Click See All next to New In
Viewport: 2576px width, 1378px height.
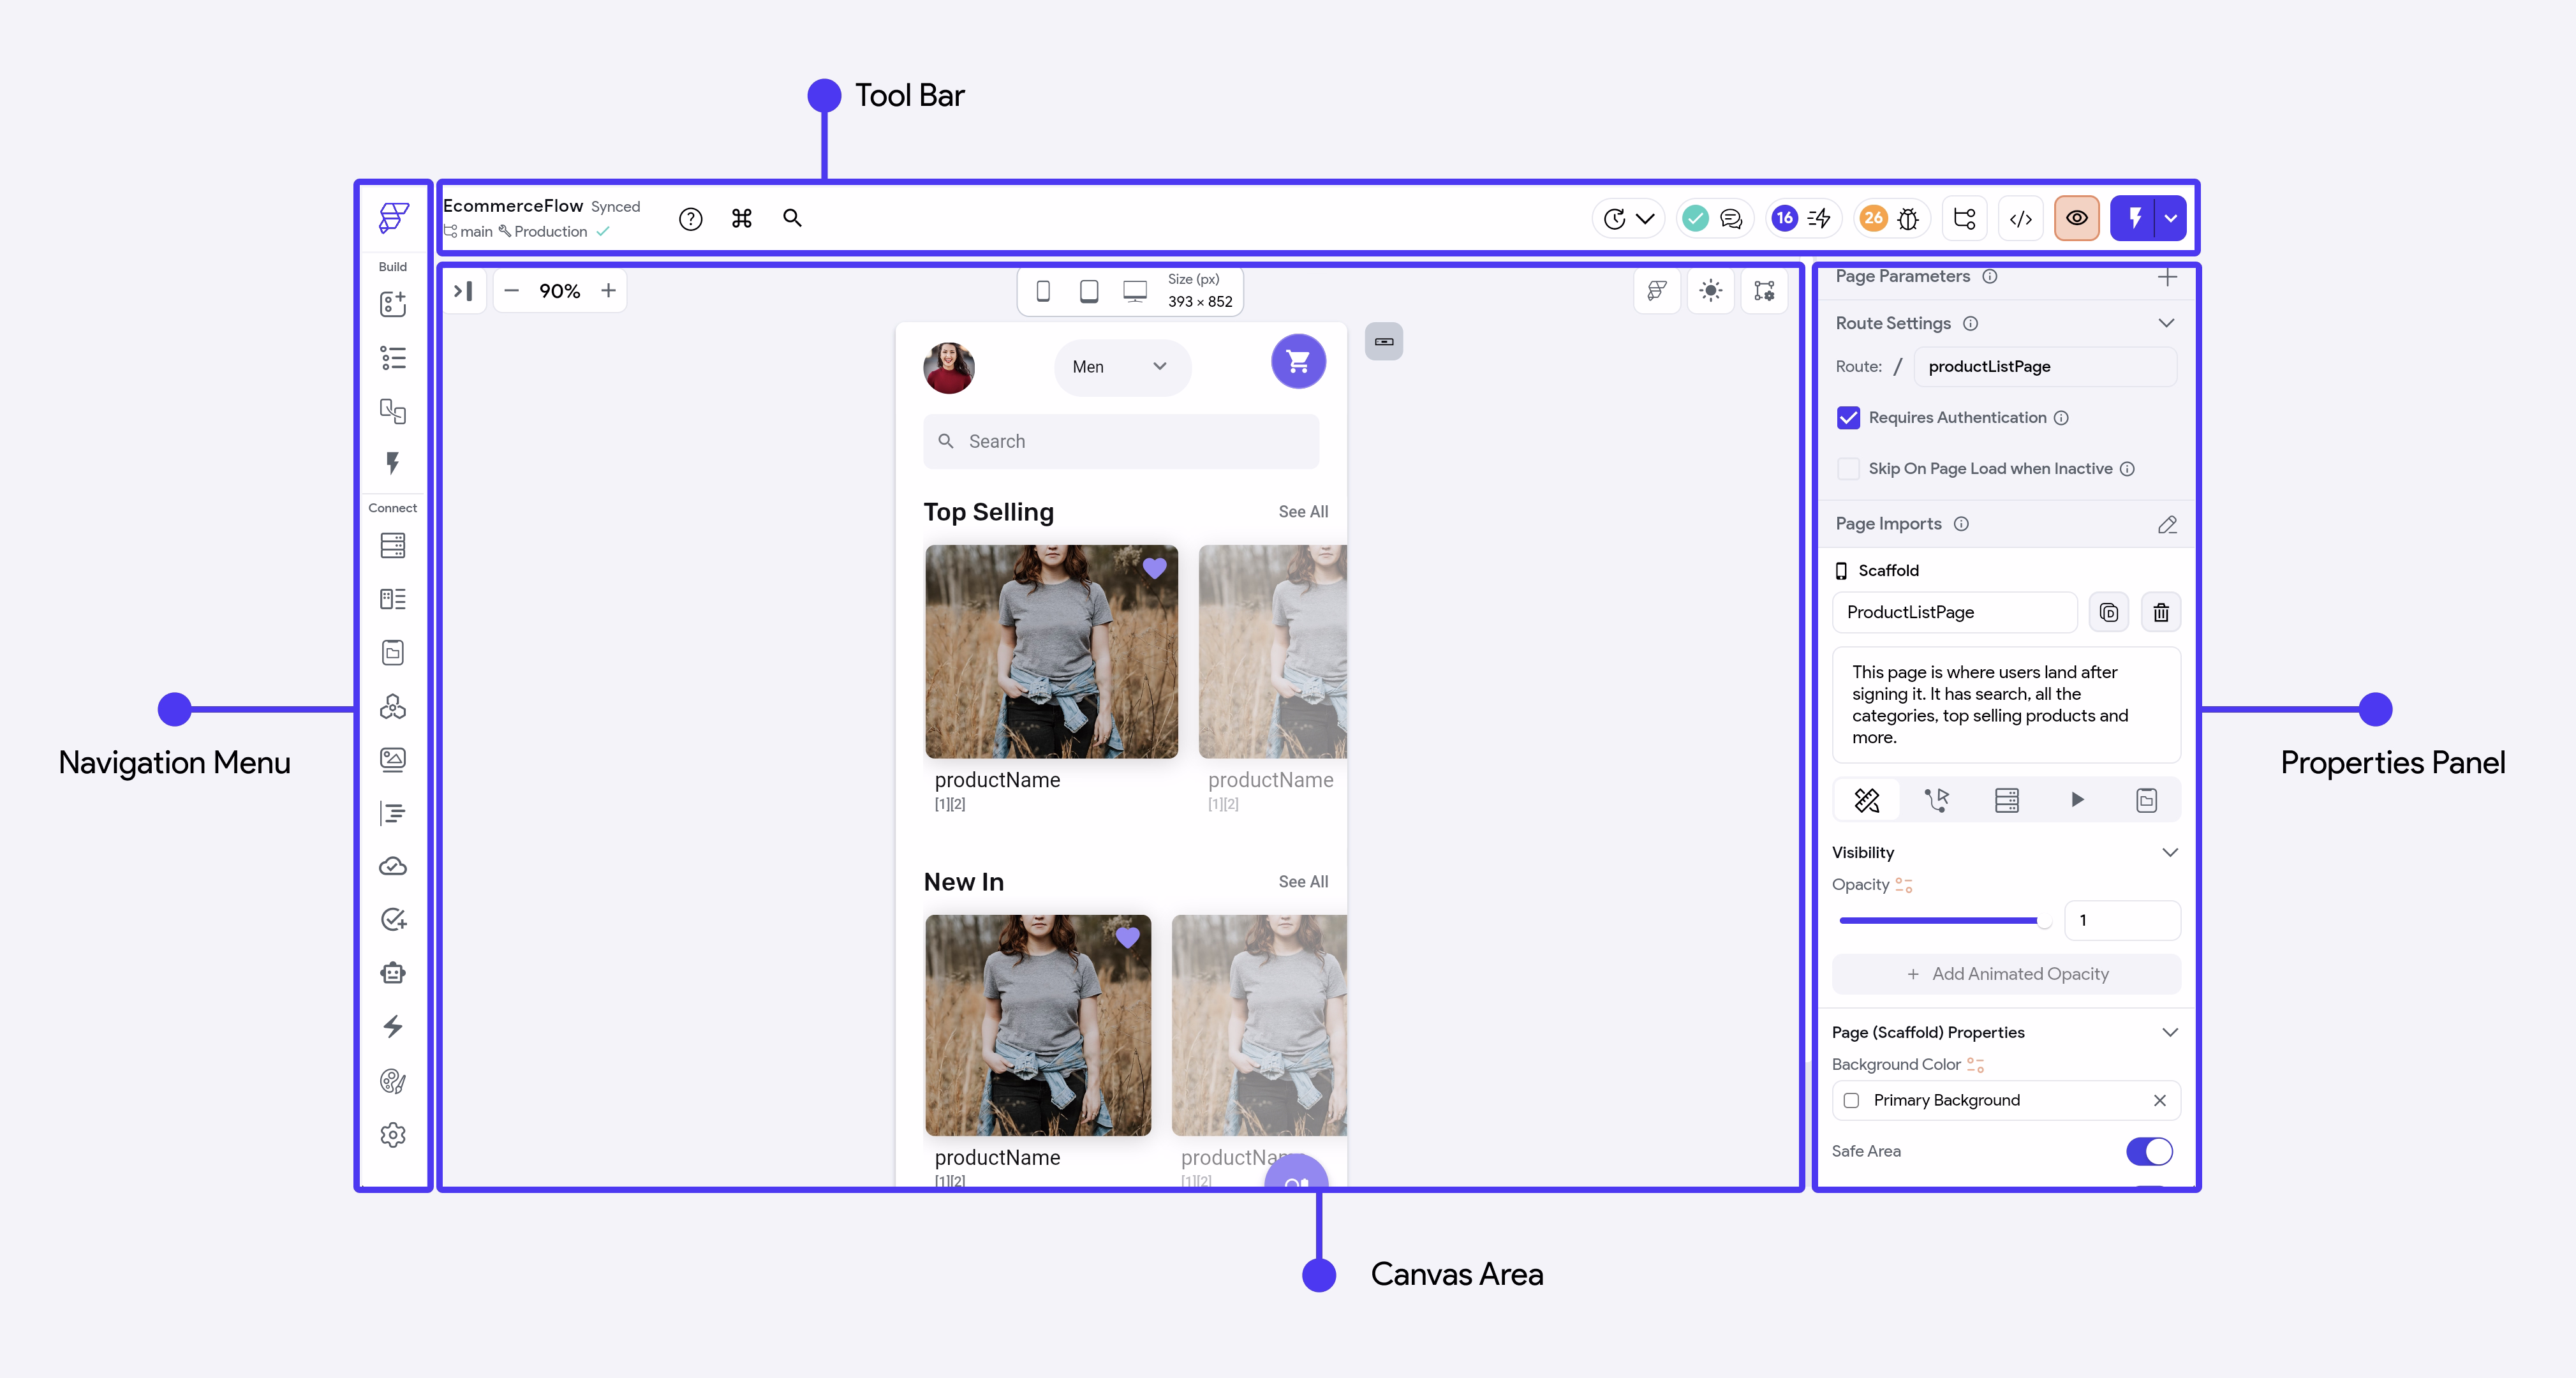(x=1303, y=882)
